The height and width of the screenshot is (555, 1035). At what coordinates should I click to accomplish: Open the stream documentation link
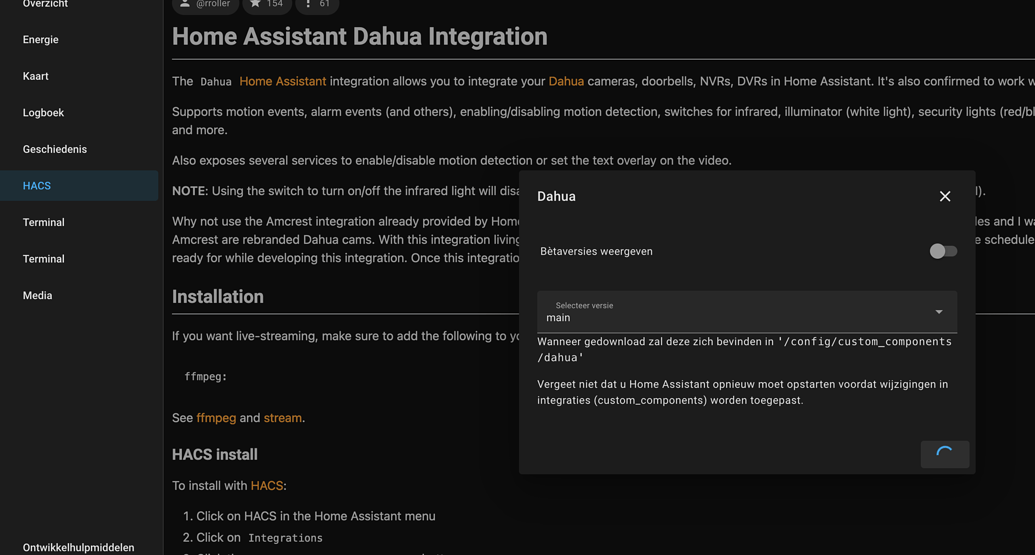pos(282,418)
